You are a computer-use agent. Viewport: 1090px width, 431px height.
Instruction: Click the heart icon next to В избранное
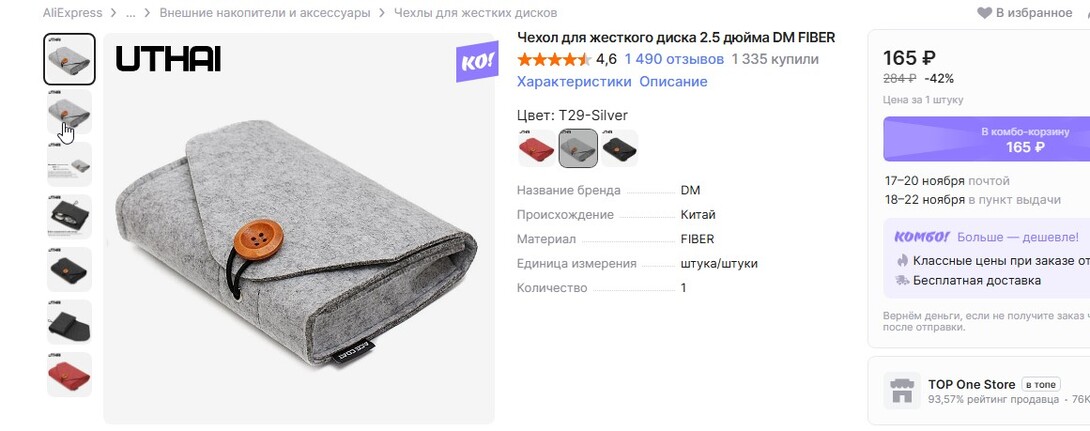(x=984, y=13)
